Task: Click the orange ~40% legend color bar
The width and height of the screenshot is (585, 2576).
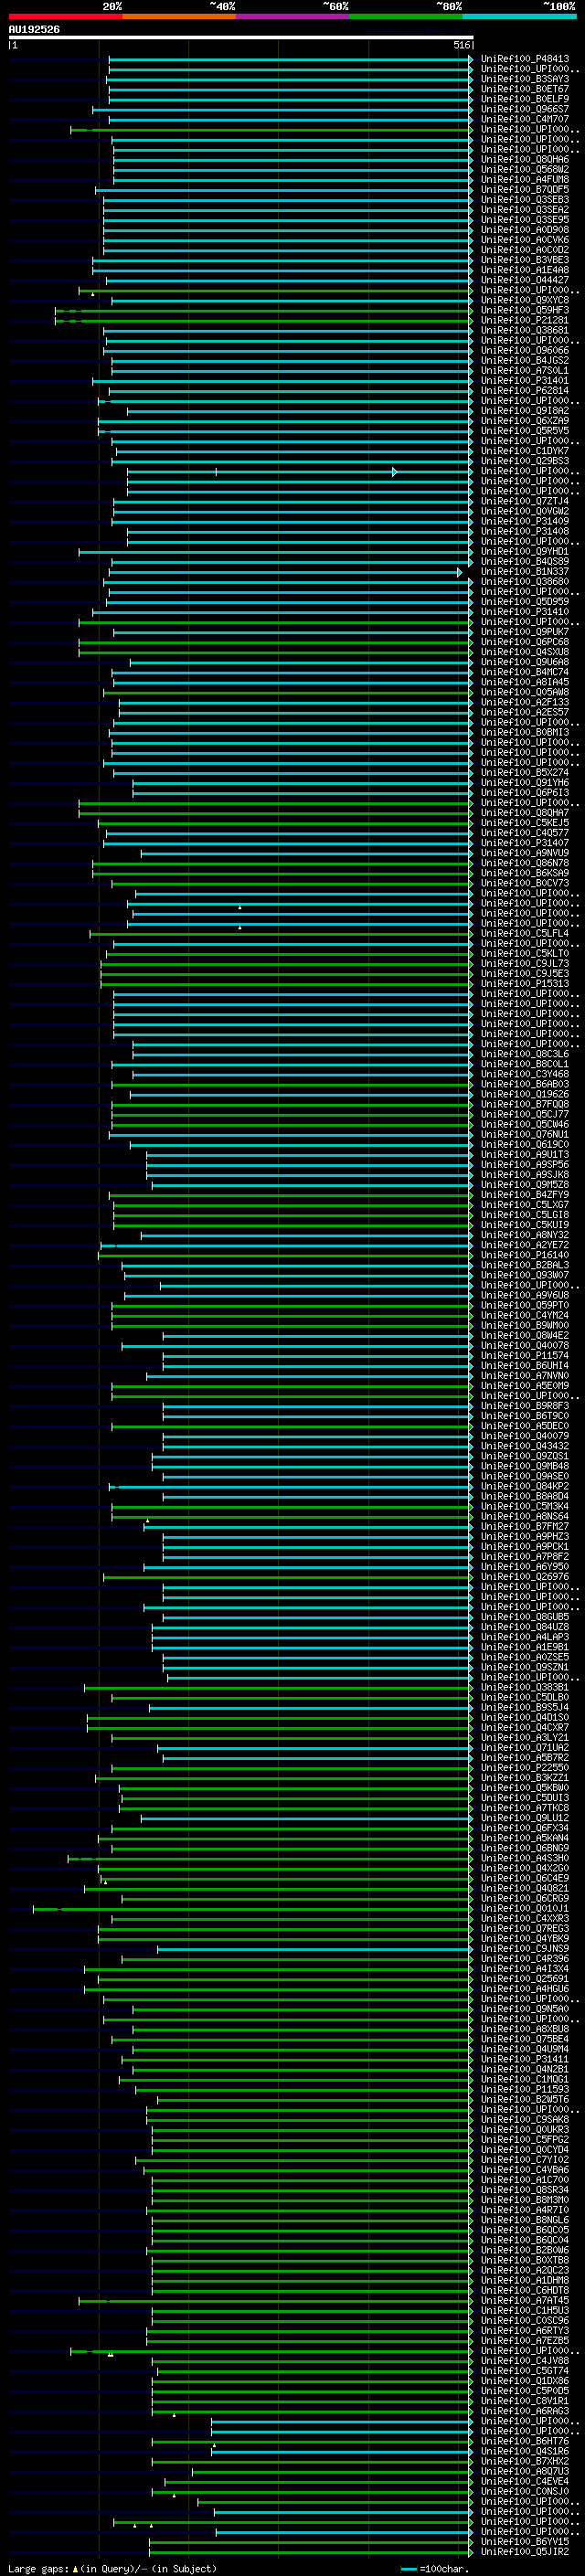Action: coord(179,16)
